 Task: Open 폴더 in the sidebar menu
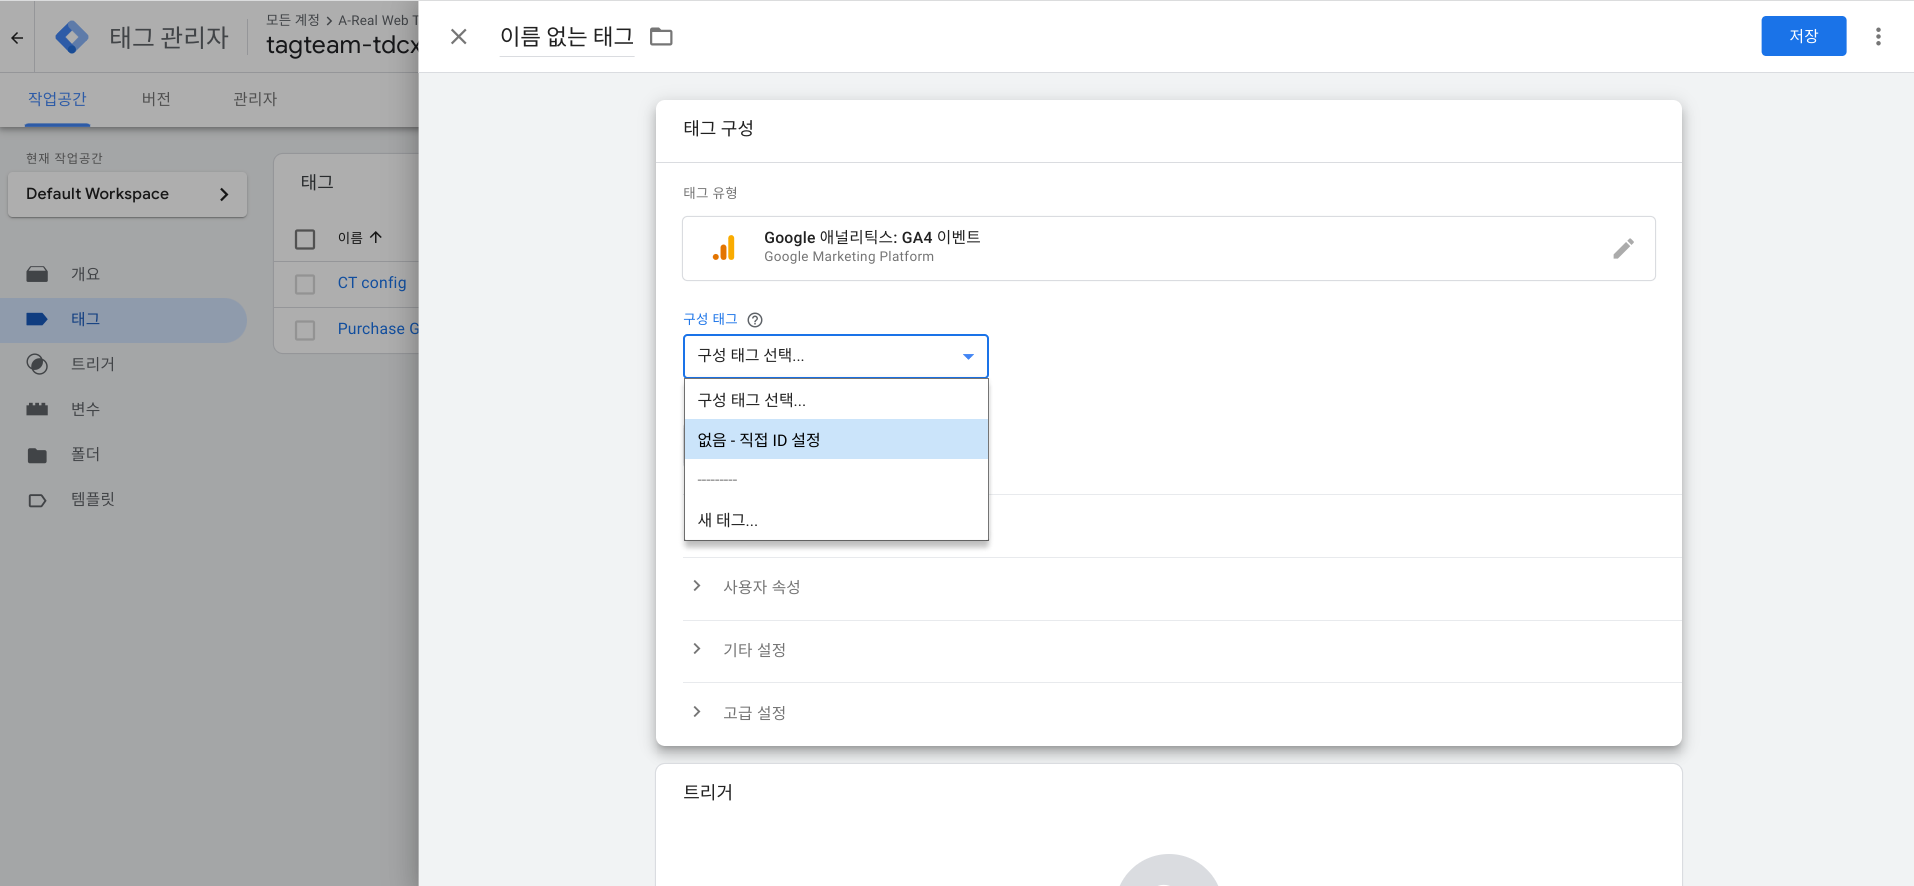click(x=85, y=454)
